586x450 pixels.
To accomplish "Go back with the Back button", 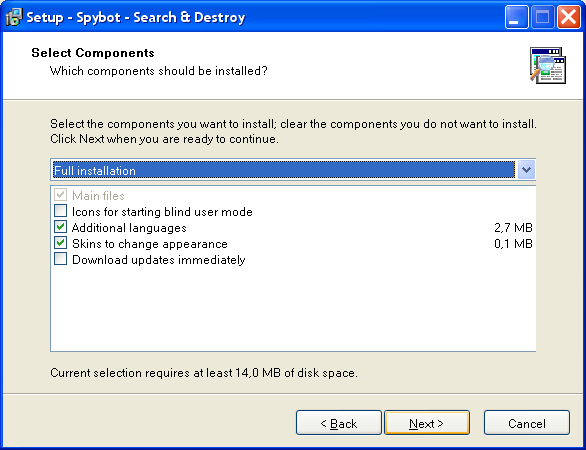I will tap(339, 423).
